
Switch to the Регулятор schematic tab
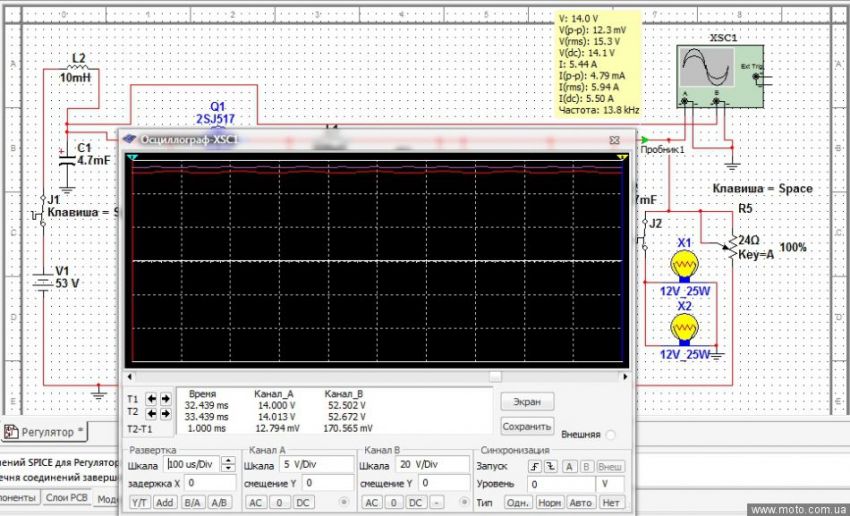pyautogui.click(x=45, y=432)
